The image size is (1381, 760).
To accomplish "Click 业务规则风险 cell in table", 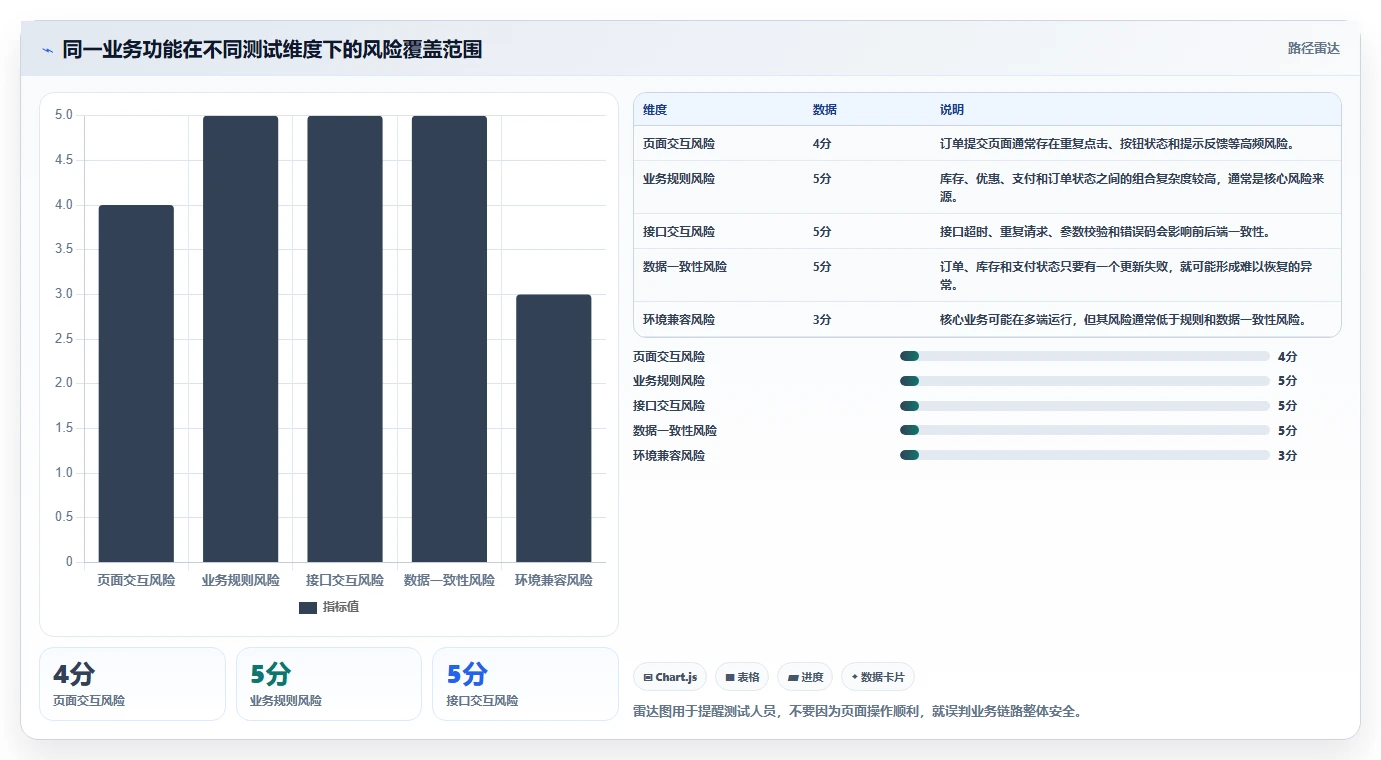I will 679,179.
